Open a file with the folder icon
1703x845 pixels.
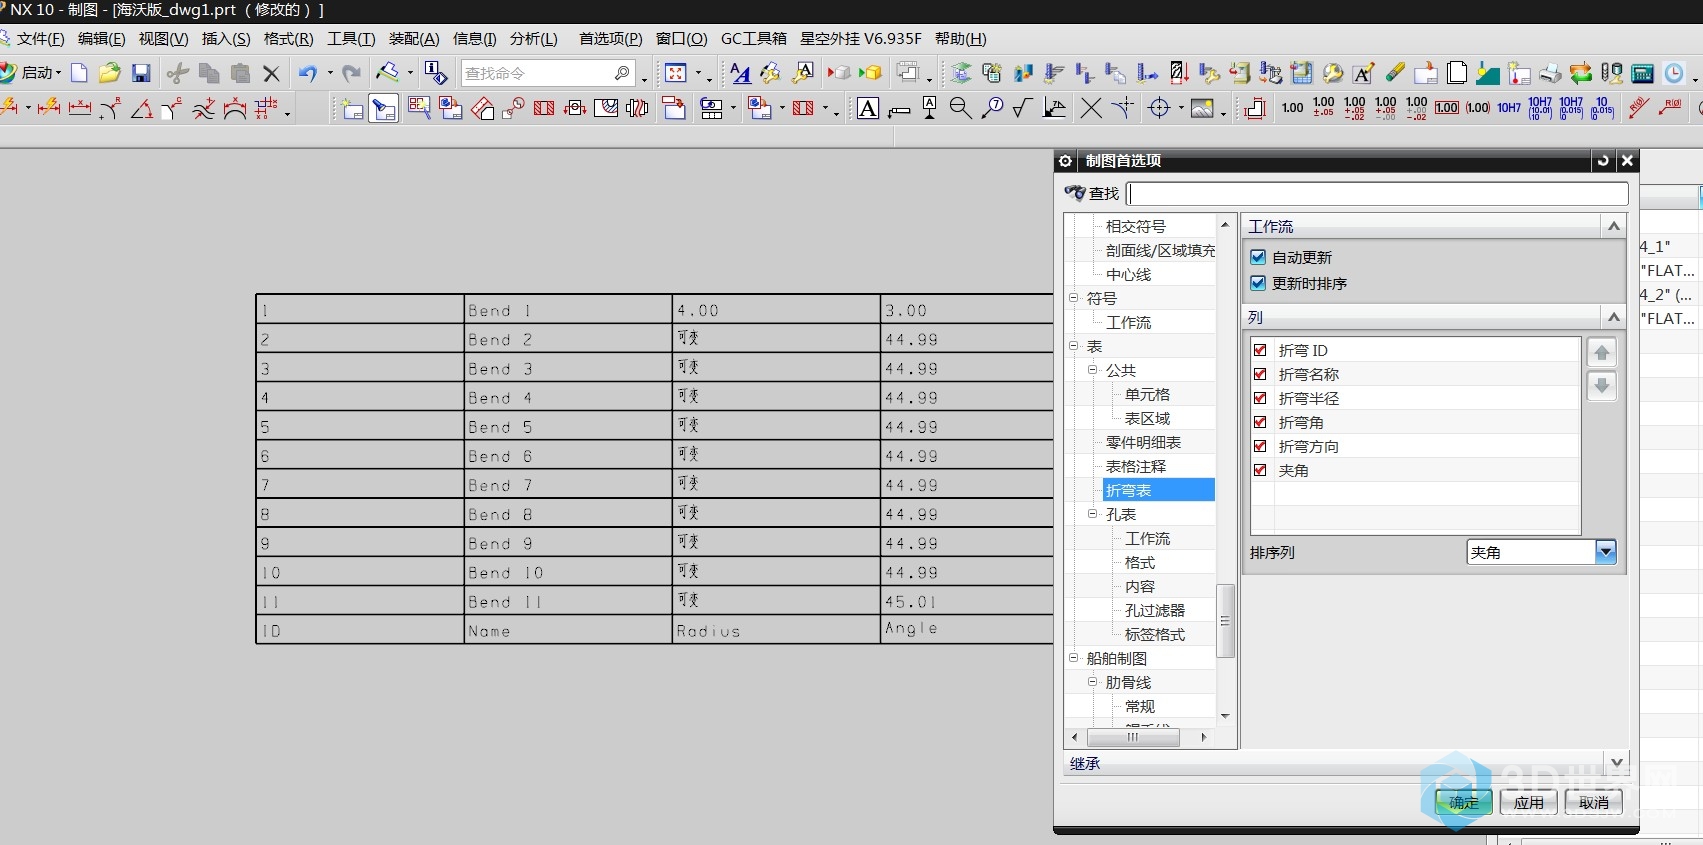pos(110,73)
